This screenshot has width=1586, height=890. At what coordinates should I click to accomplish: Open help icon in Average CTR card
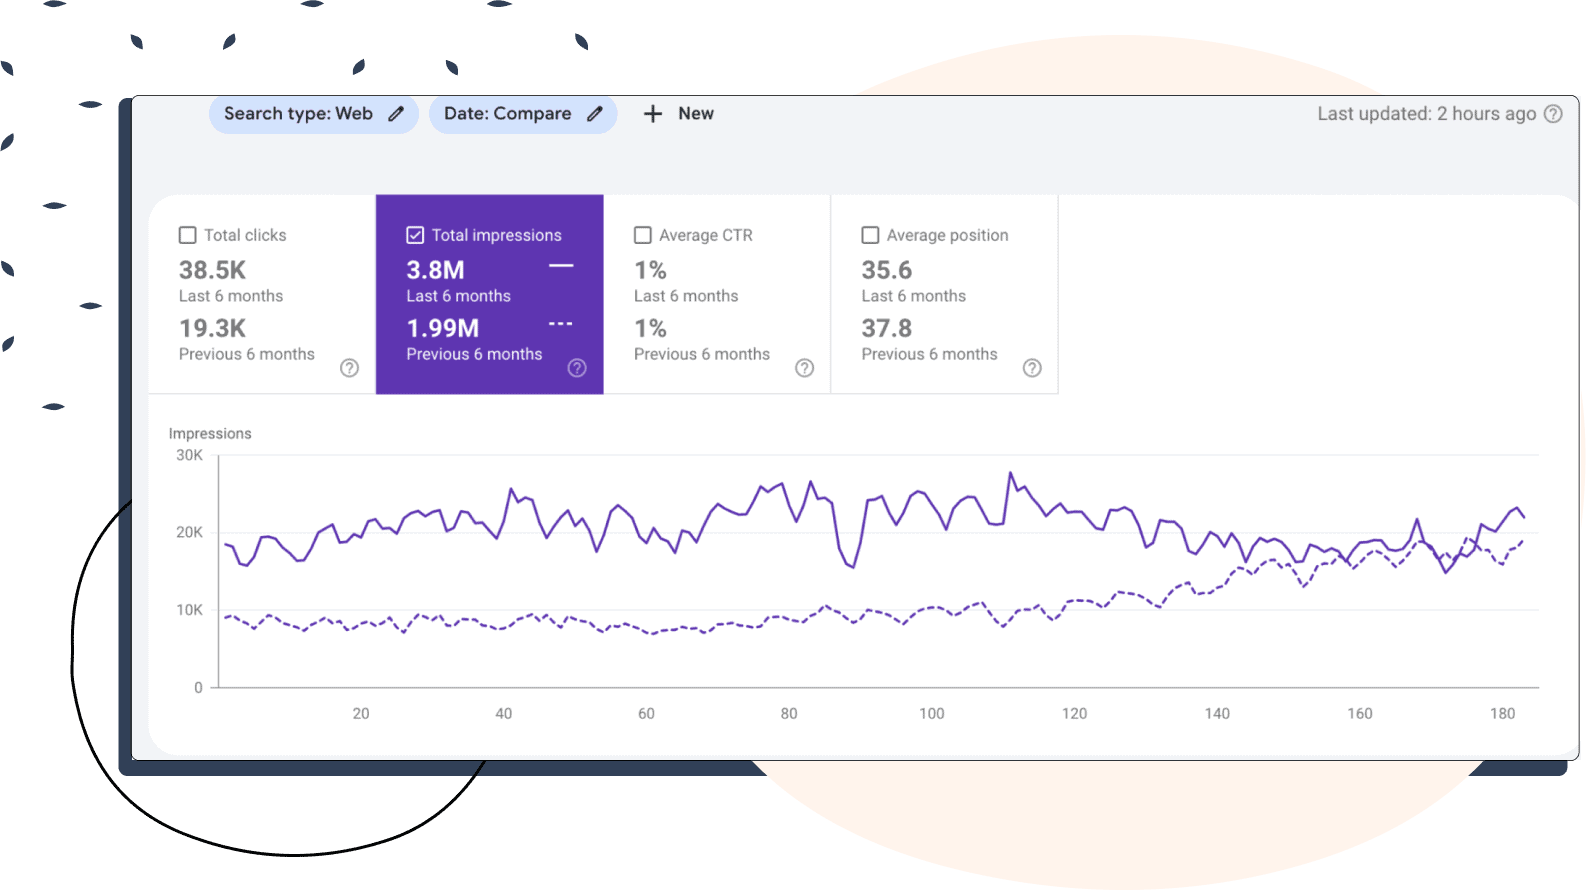[804, 368]
